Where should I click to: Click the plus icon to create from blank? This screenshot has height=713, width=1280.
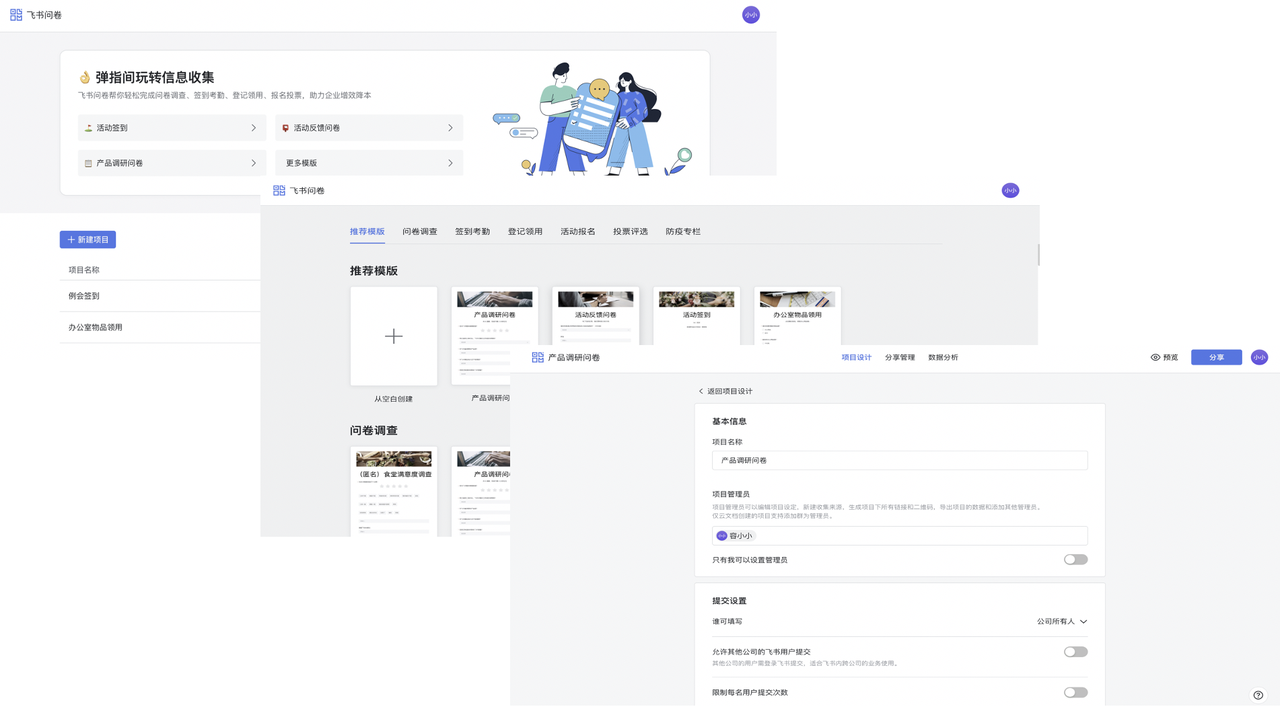(393, 336)
